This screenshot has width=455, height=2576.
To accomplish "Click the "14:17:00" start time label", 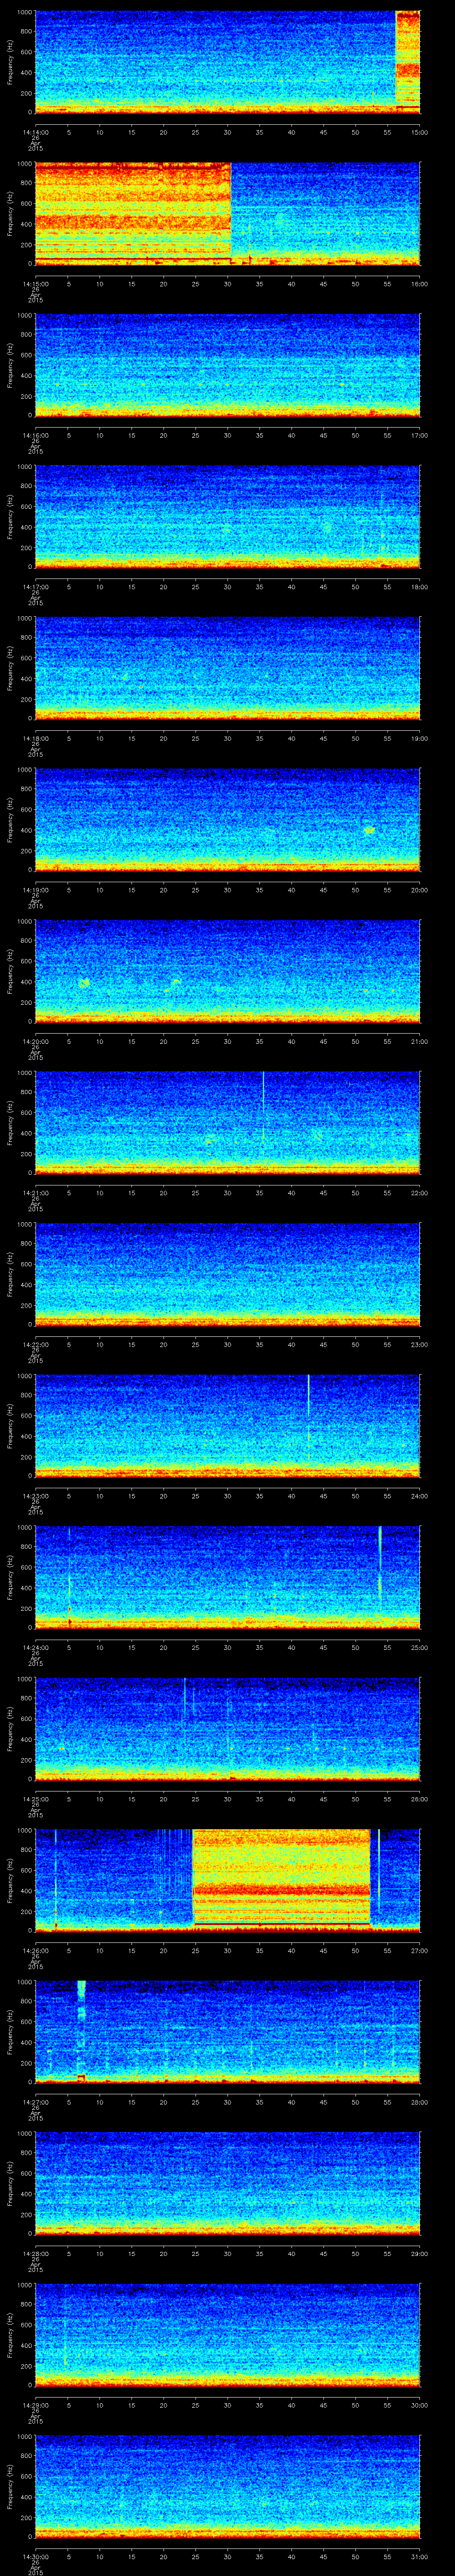I will pyautogui.click(x=35, y=586).
